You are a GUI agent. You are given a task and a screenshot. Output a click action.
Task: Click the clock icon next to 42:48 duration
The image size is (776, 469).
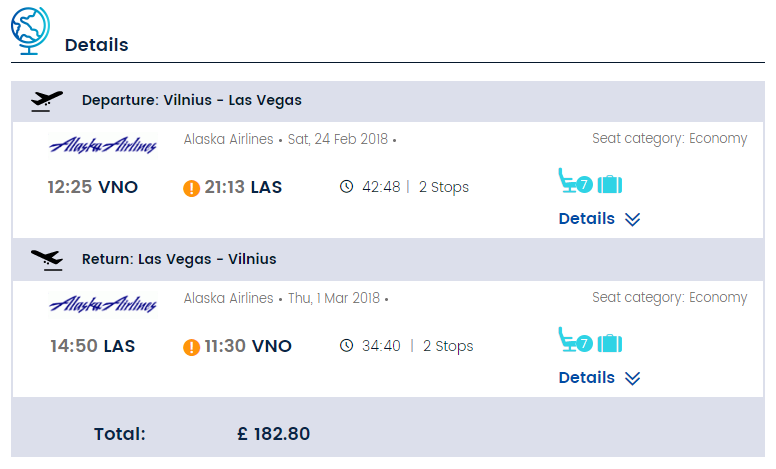(x=346, y=187)
